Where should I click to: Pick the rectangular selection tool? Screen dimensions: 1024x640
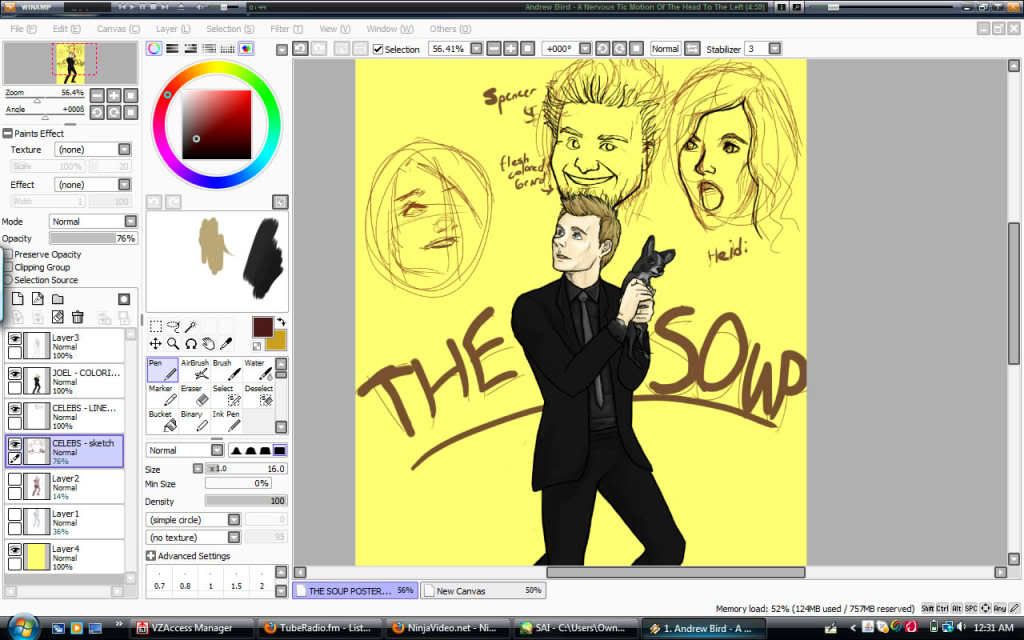coord(155,326)
